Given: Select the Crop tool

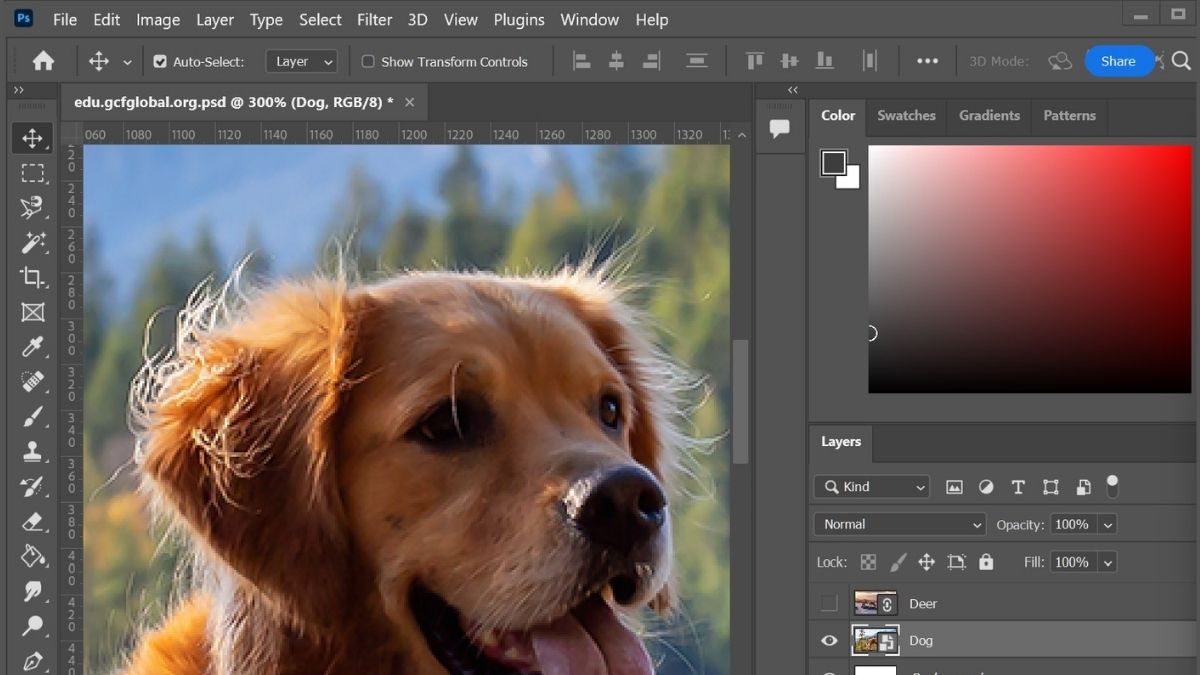Looking at the screenshot, I should tap(32, 278).
